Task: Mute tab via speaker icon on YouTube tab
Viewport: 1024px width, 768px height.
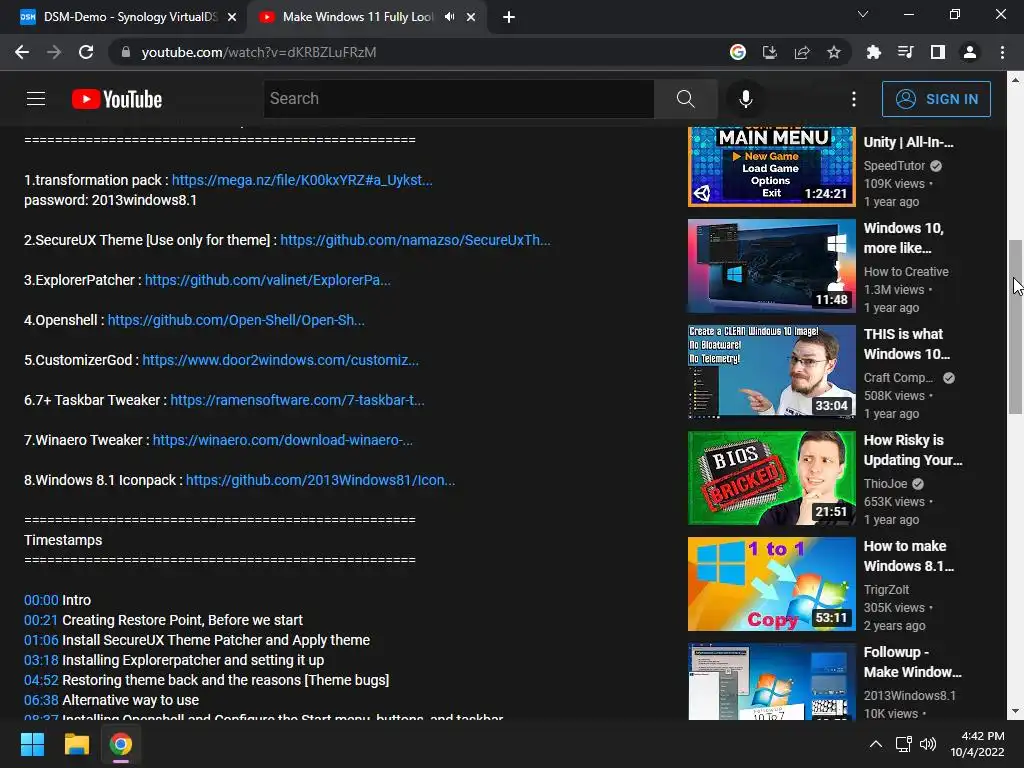Action: point(449,17)
